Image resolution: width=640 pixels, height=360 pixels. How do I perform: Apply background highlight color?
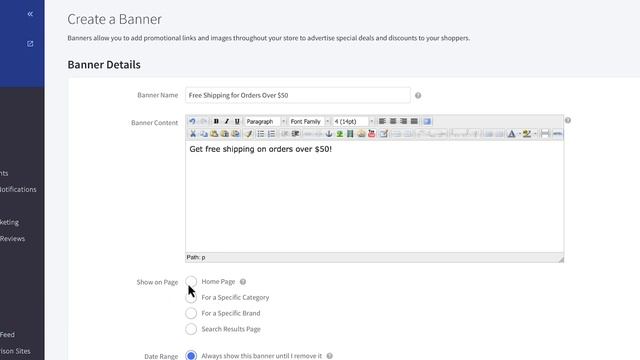(x=527, y=133)
